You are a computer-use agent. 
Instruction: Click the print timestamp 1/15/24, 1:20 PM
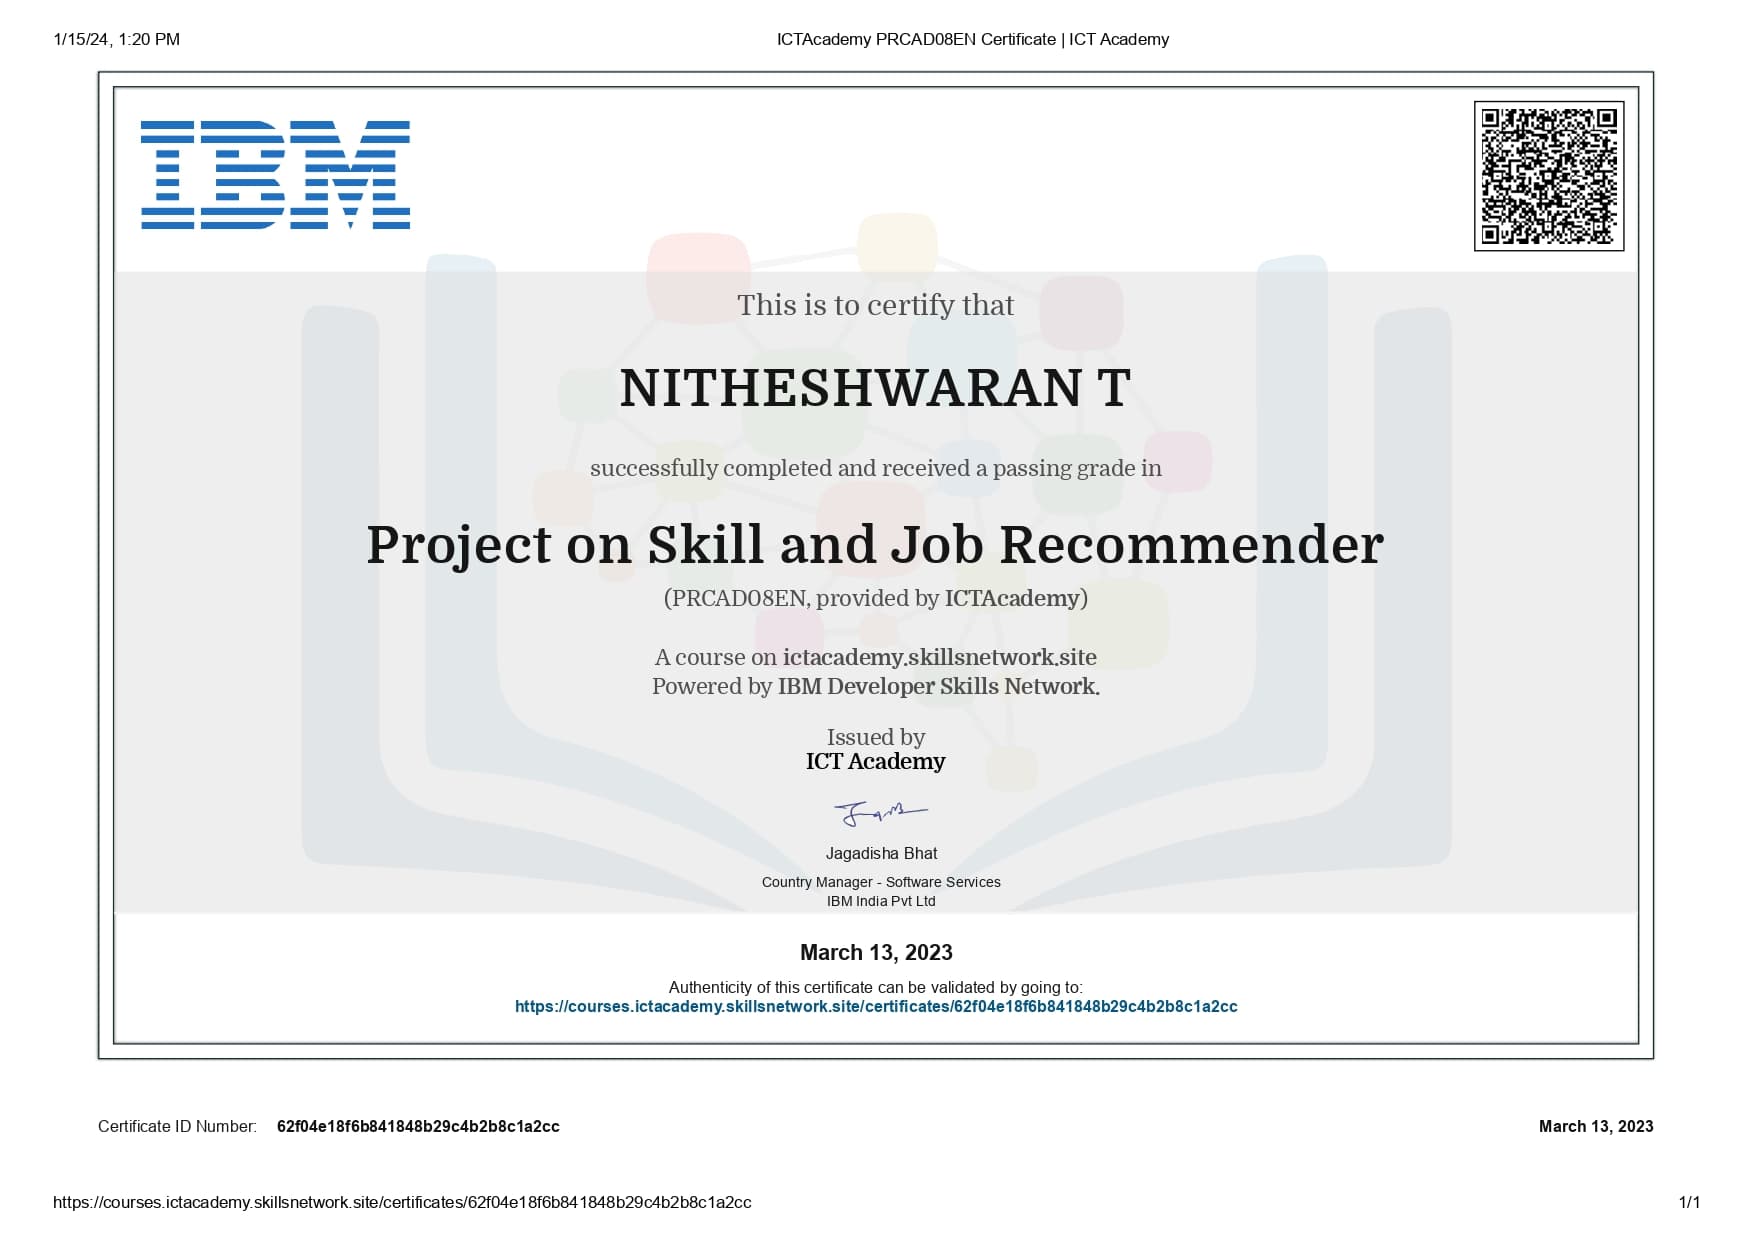117,39
